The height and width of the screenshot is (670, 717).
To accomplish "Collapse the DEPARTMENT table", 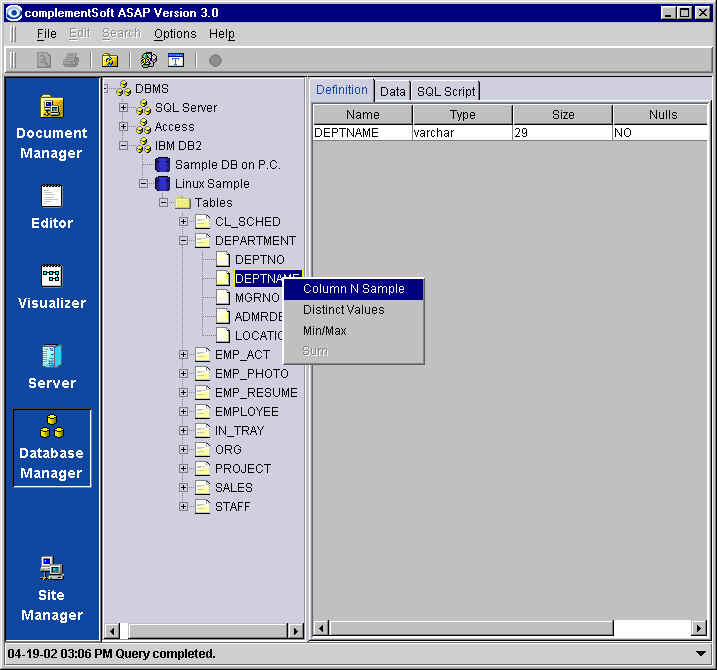I will tap(183, 241).
